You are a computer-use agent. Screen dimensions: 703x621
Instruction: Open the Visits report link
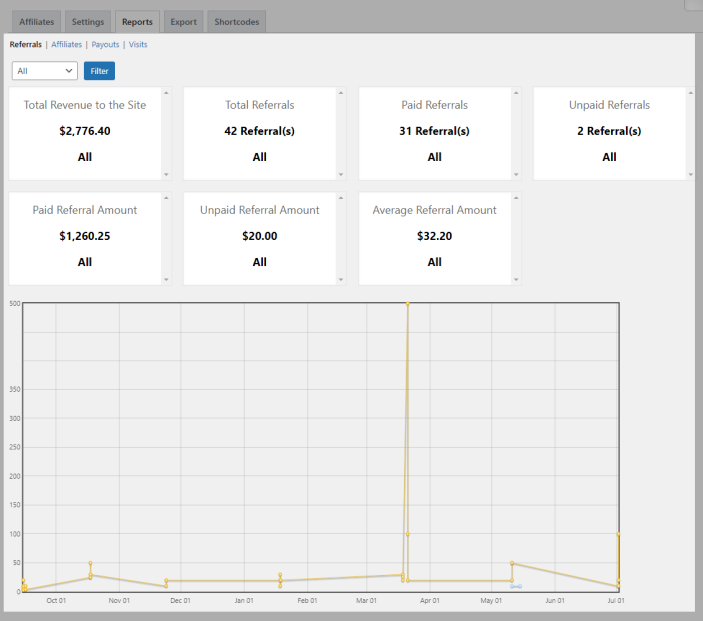(138, 45)
